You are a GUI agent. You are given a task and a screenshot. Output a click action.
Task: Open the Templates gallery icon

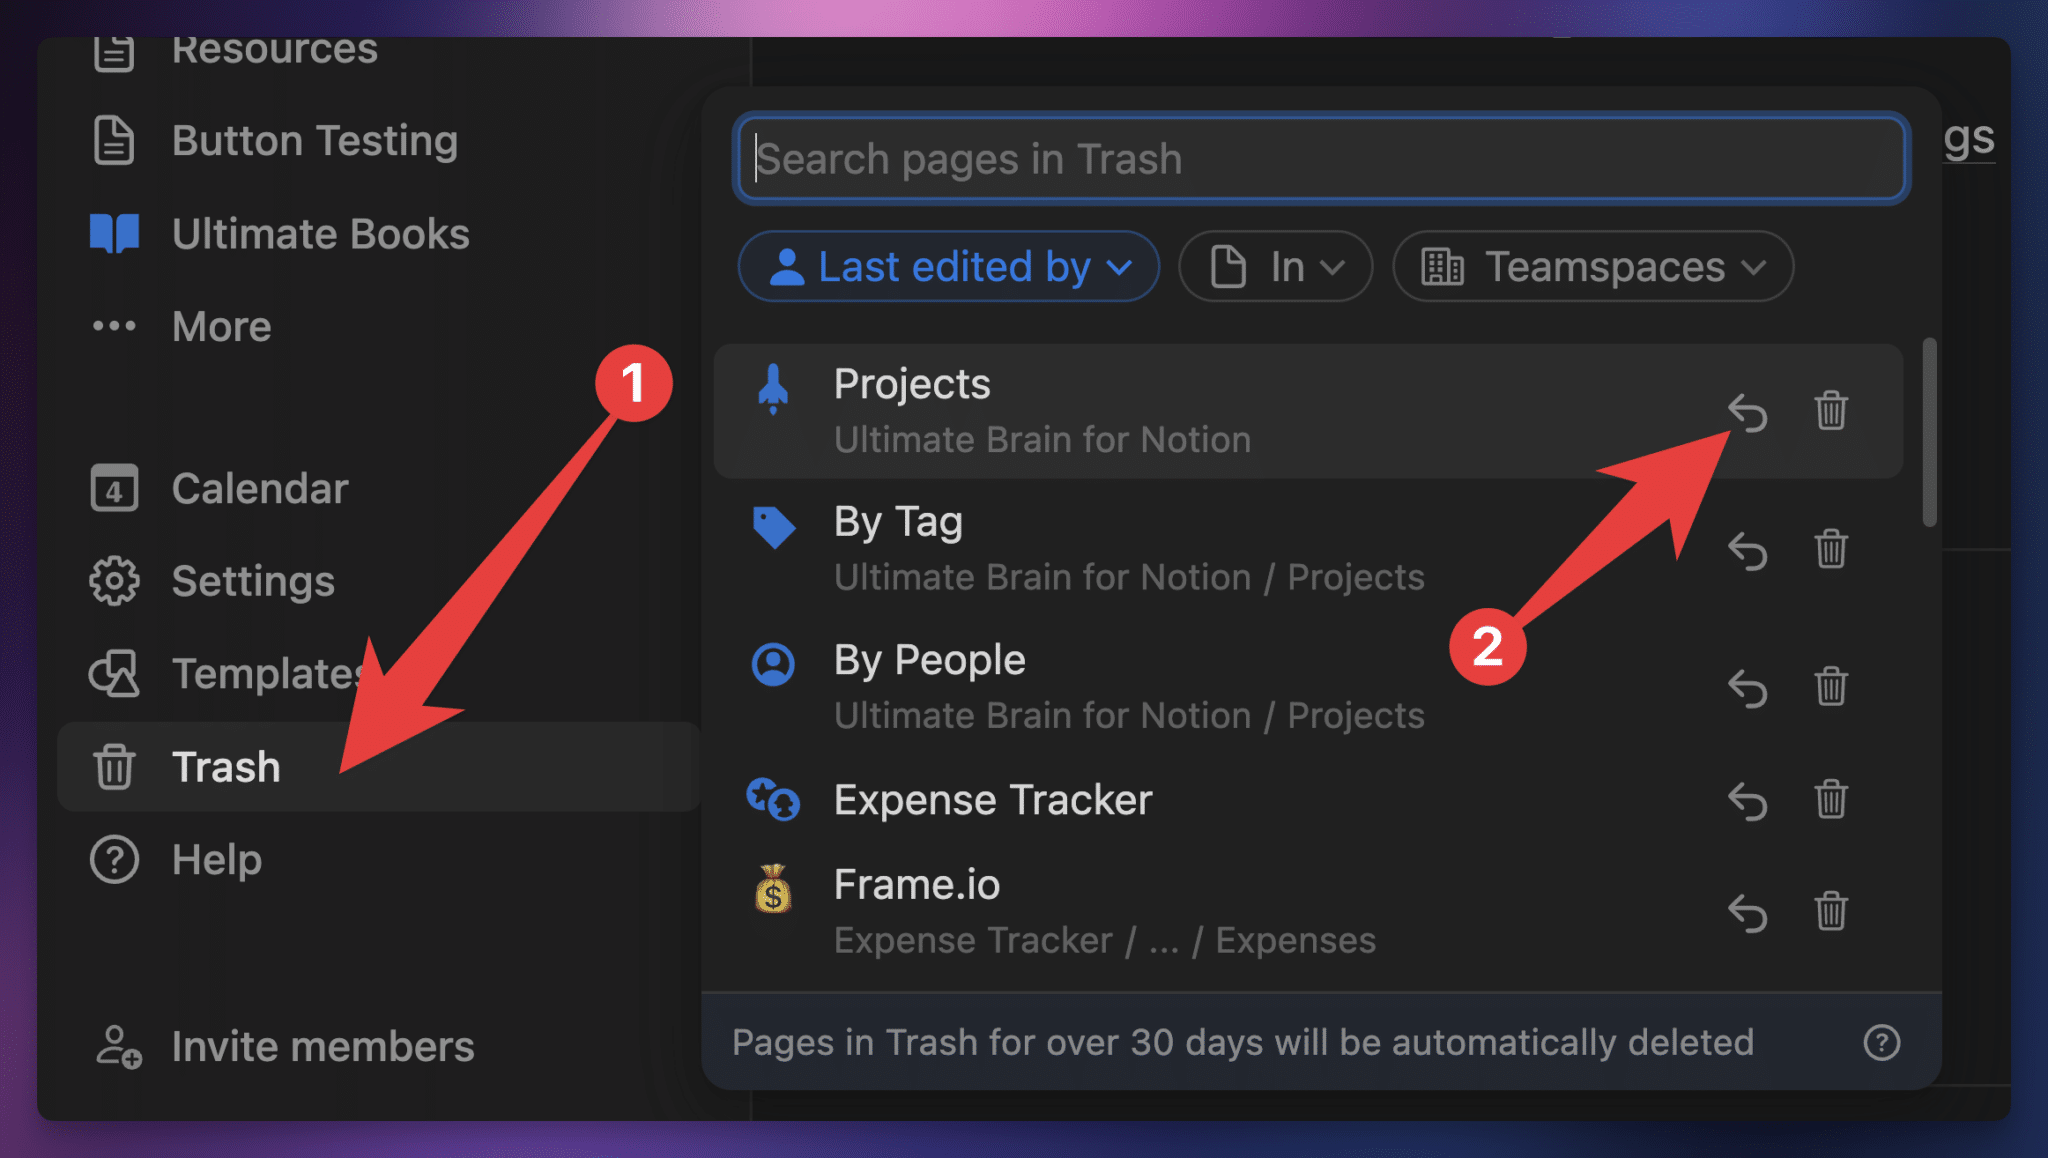pos(114,673)
